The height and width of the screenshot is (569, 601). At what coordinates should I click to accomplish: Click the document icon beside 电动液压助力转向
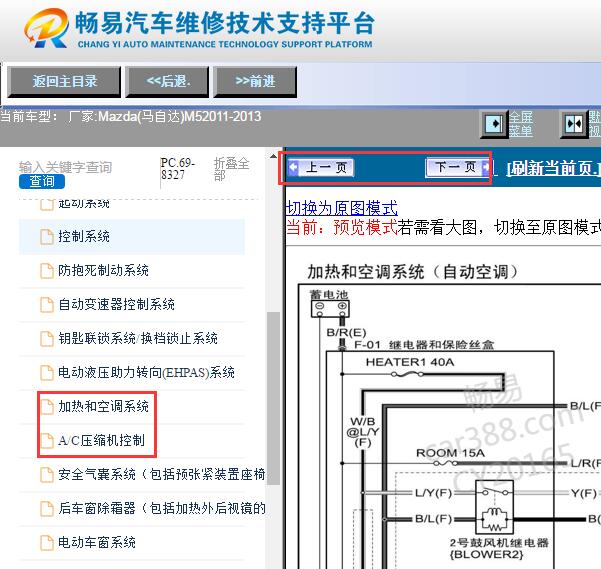(x=47, y=372)
